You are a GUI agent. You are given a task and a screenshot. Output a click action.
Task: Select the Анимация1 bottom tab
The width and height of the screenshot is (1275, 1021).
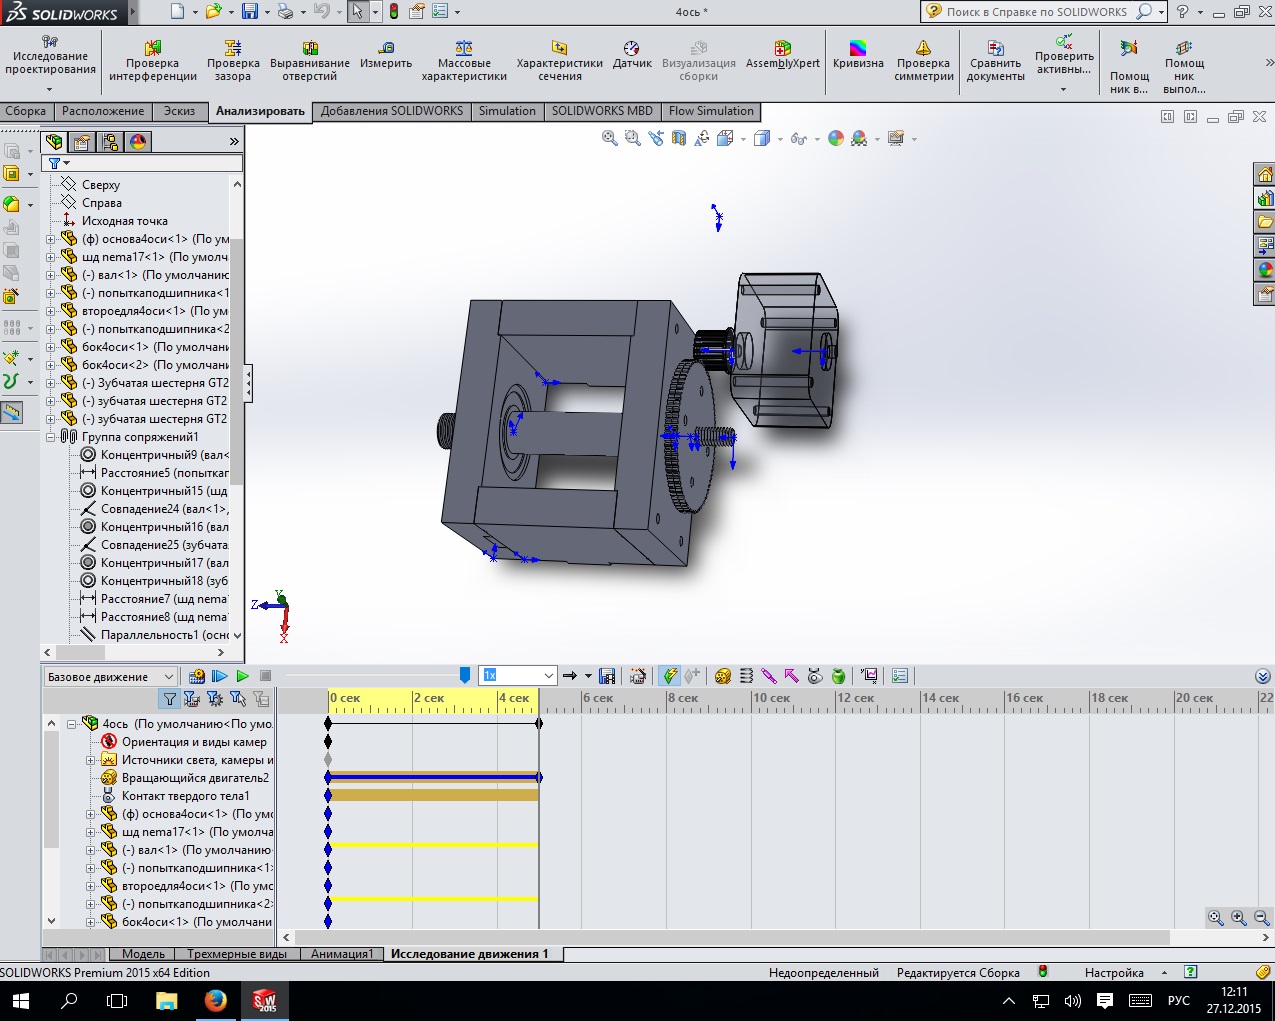pyautogui.click(x=342, y=954)
